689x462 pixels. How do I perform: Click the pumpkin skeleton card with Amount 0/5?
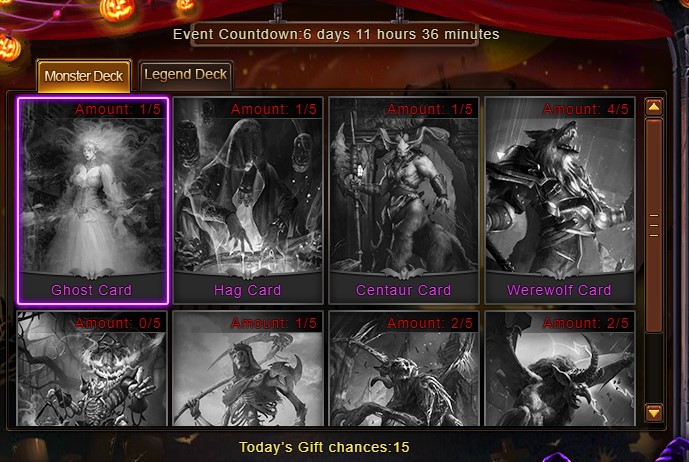[92, 368]
